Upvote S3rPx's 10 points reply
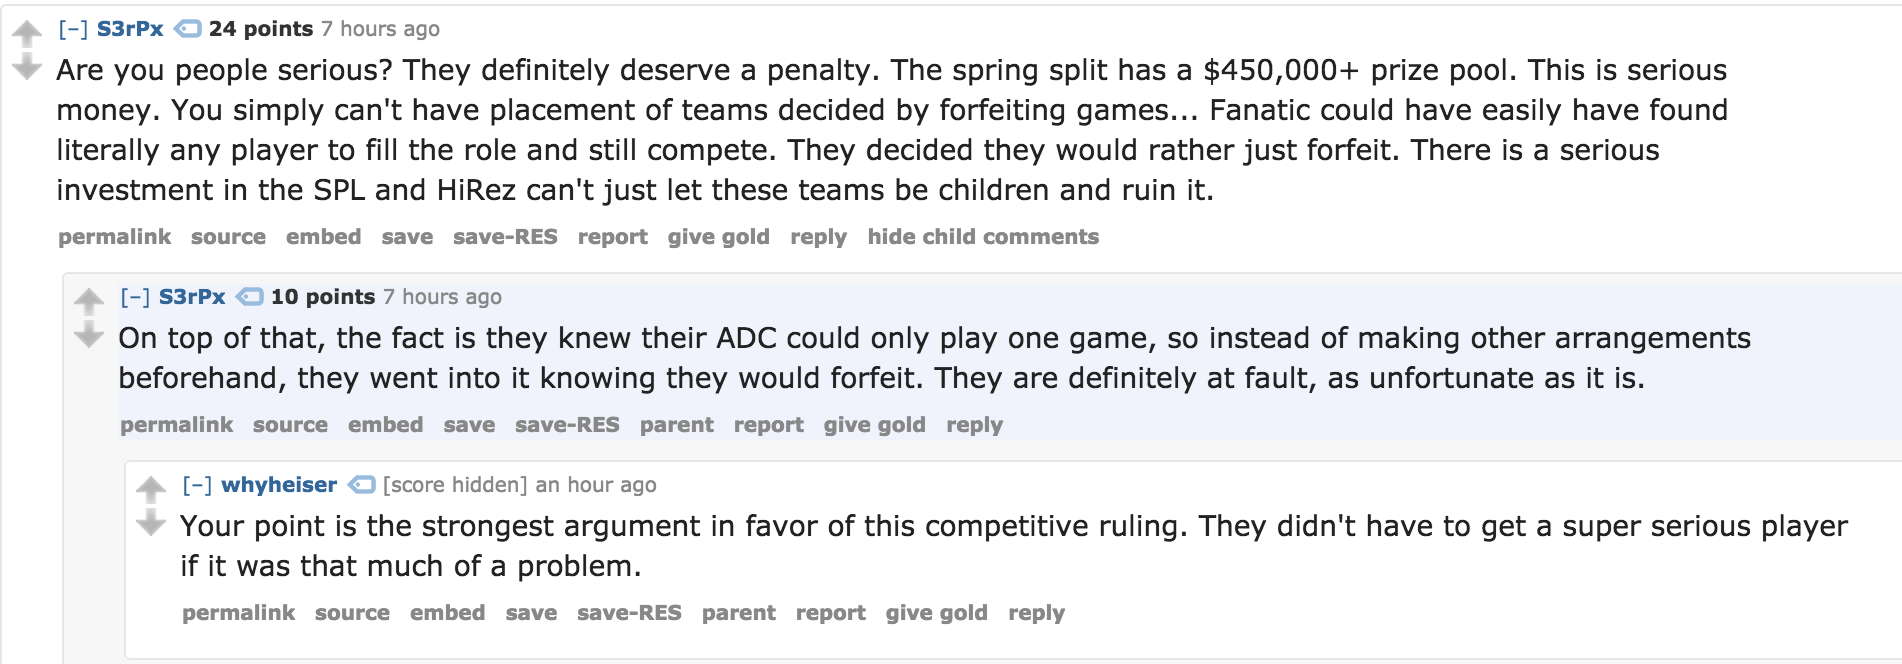This screenshot has width=1902, height=664. coord(89,301)
